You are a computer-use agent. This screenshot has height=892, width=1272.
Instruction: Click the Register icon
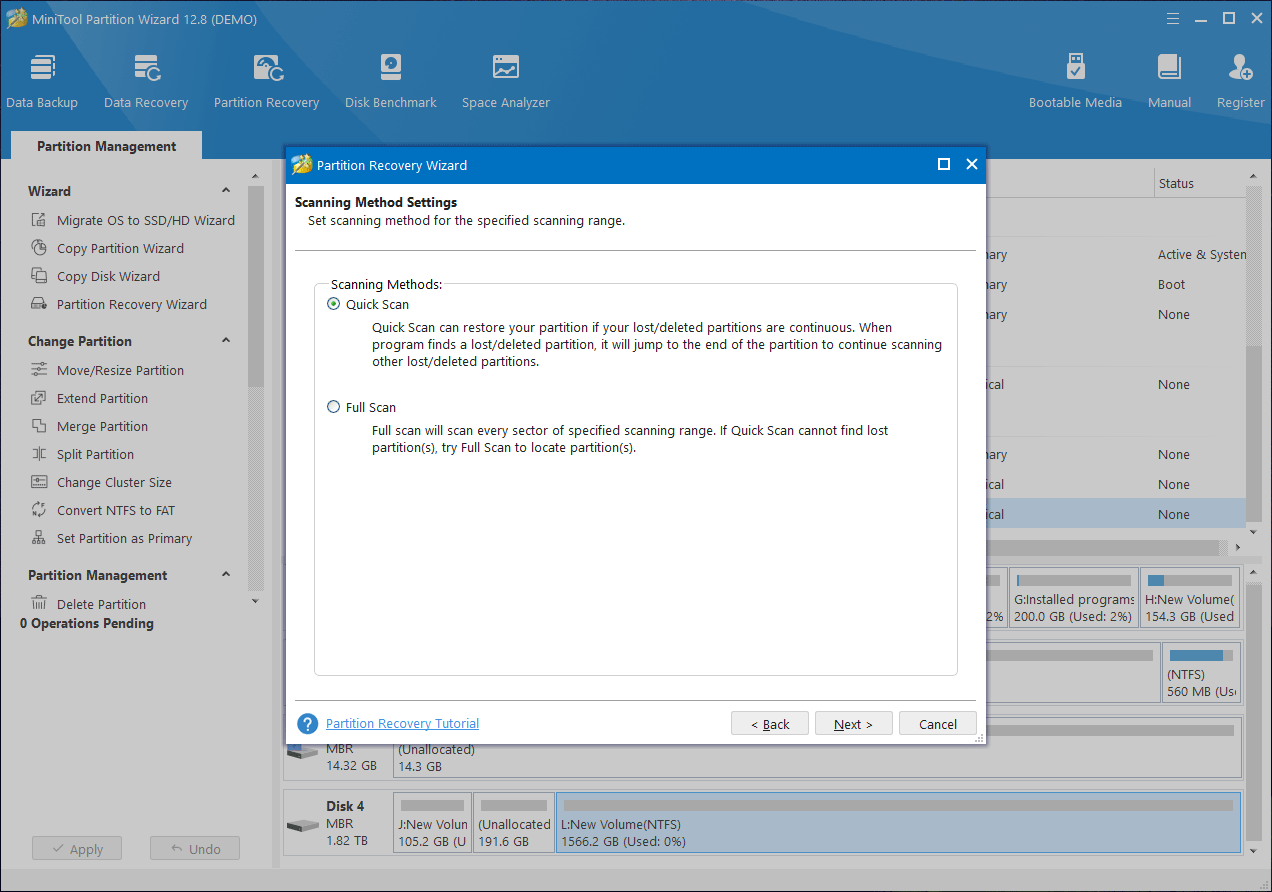pyautogui.click(x=1240, y=68)
